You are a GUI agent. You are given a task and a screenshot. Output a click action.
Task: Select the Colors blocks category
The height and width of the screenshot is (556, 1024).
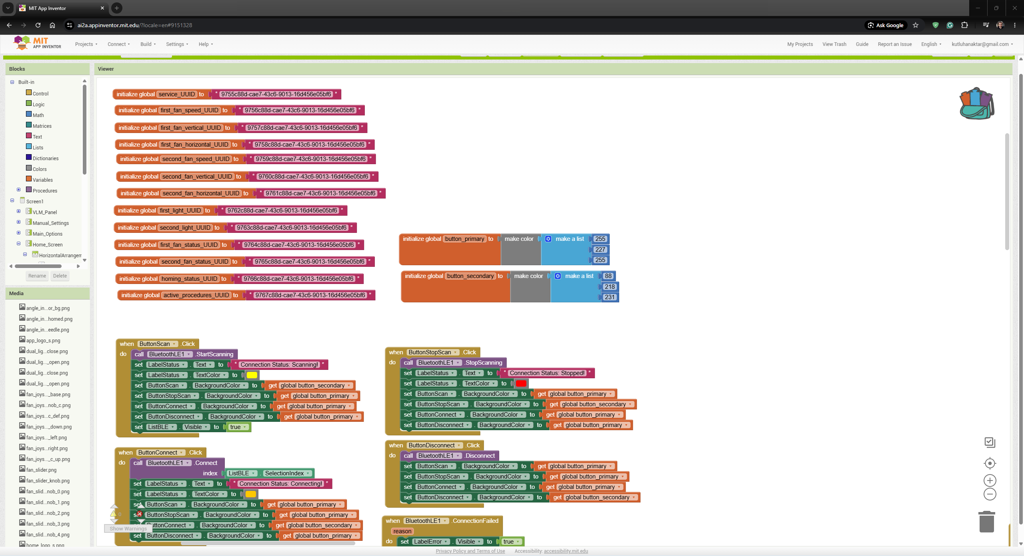(37, 169)
